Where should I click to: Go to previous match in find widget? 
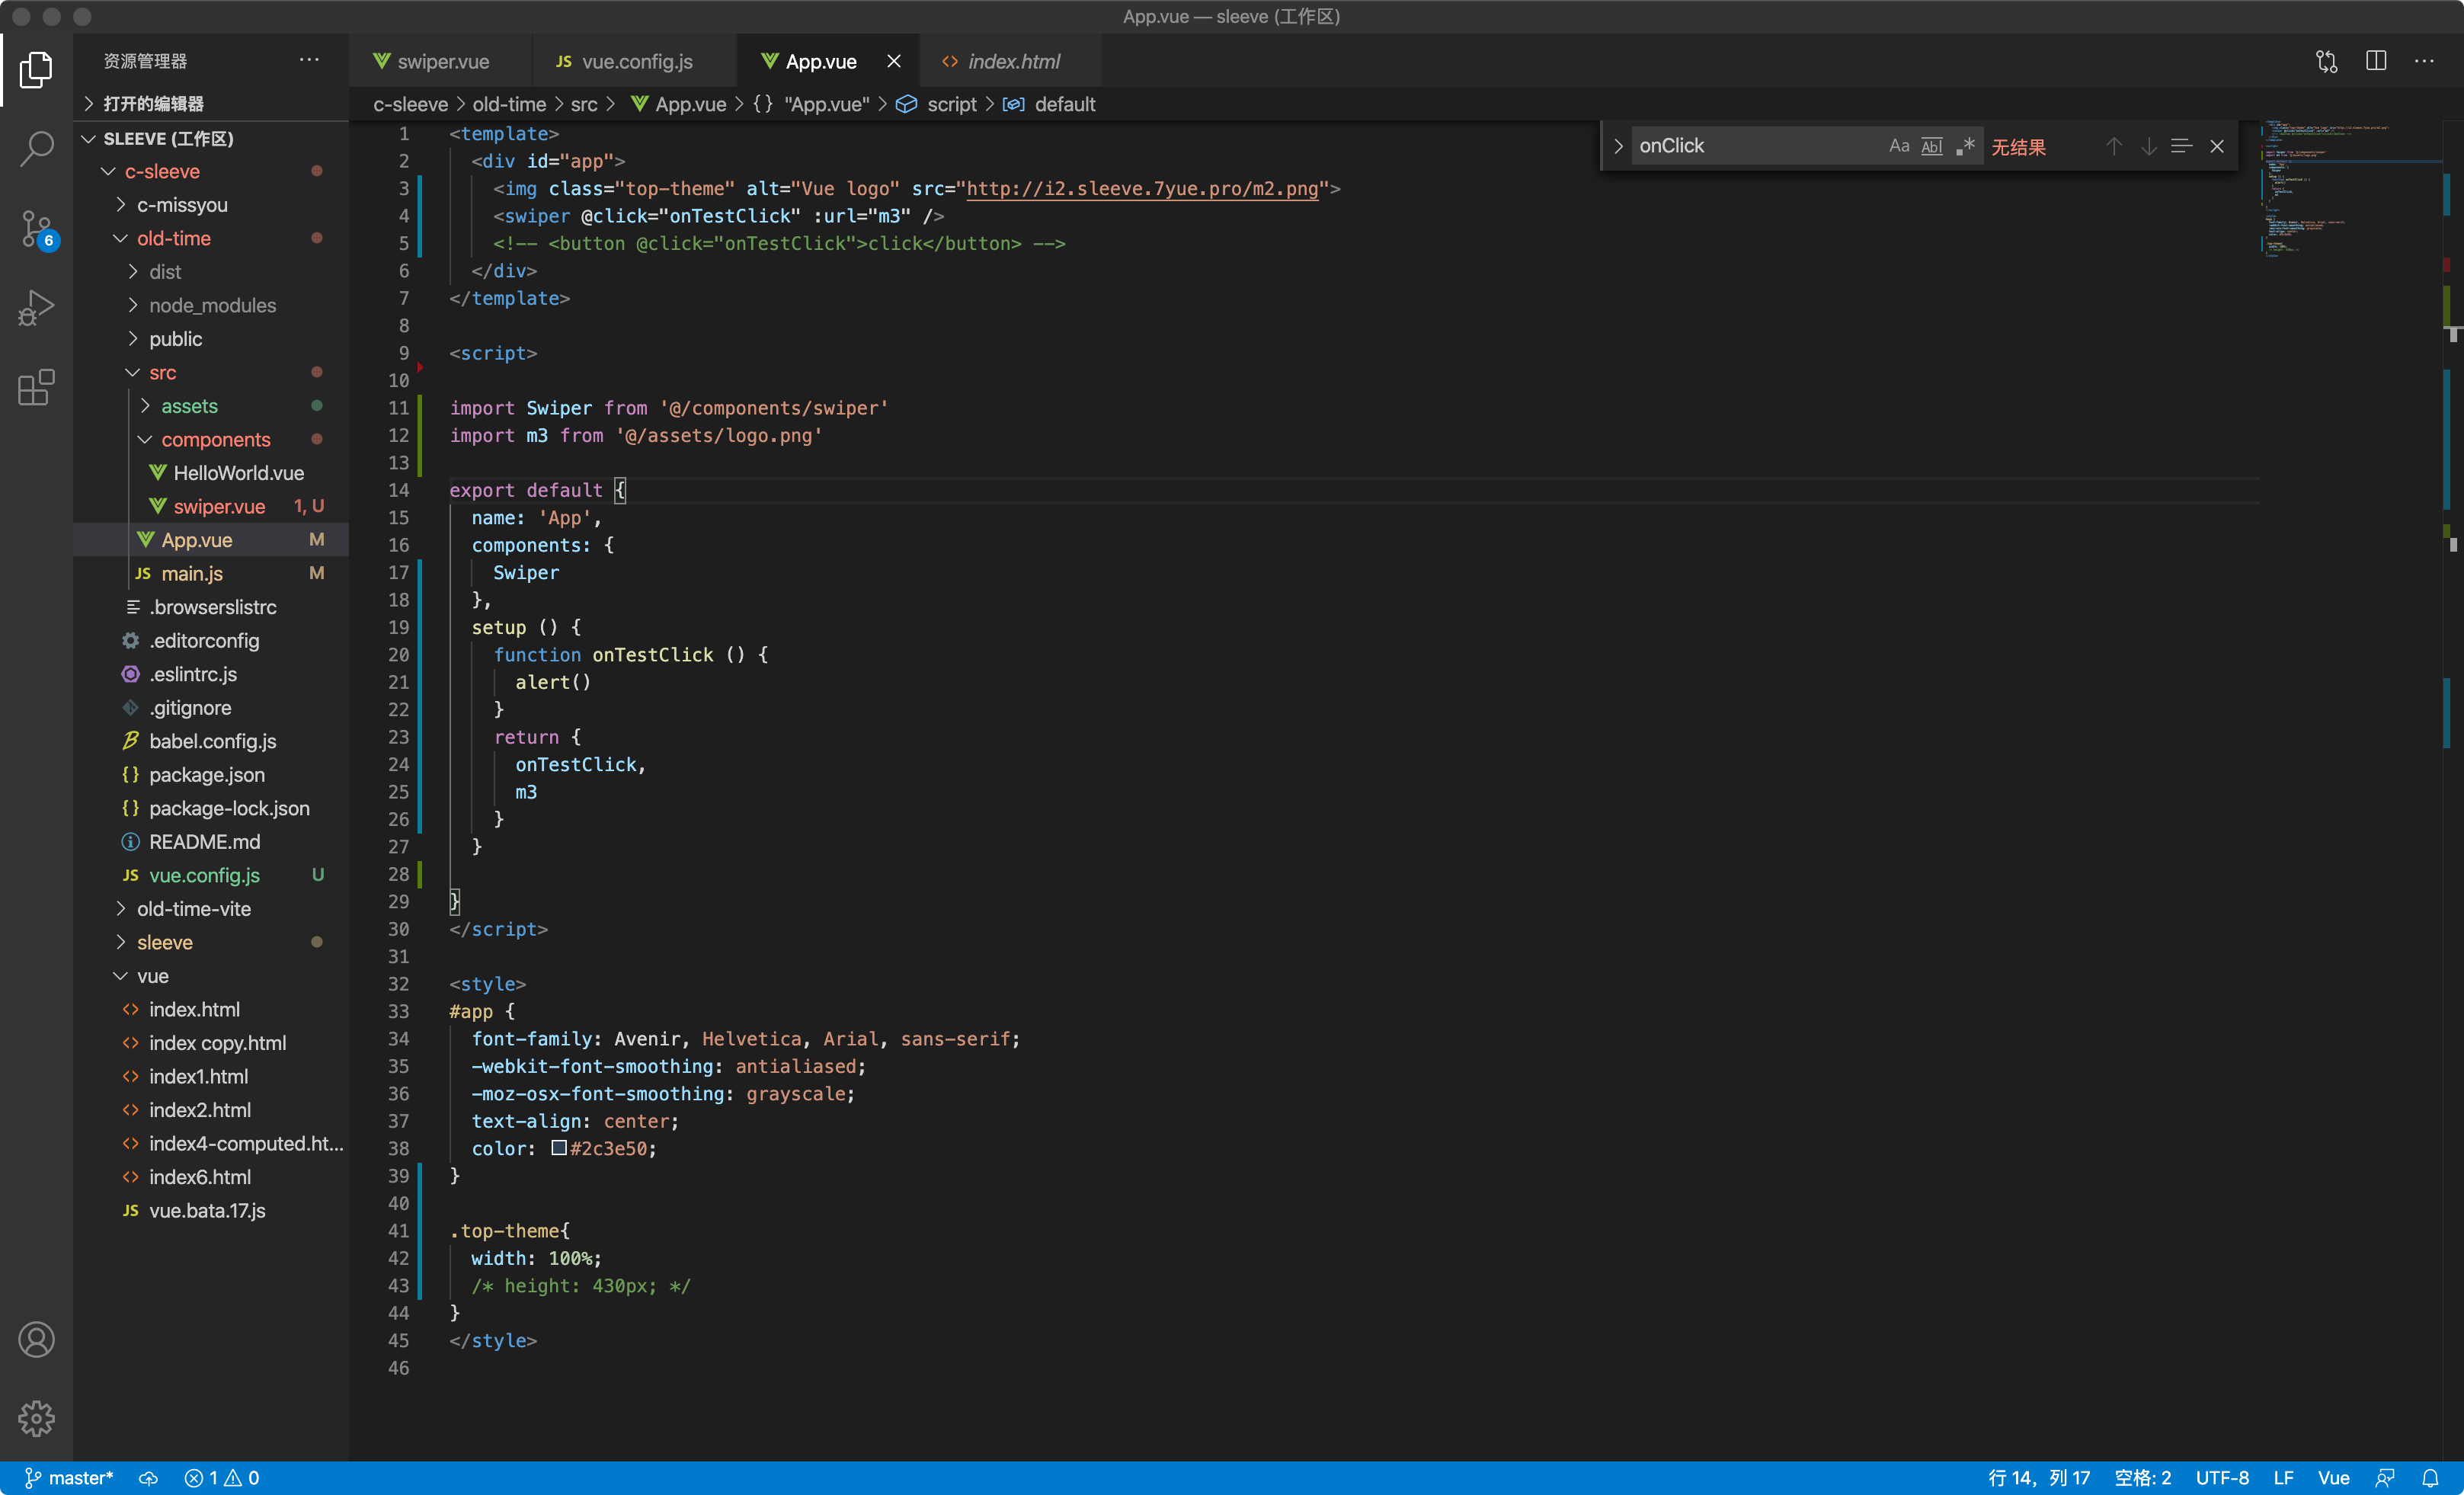tap(2113, 146)
